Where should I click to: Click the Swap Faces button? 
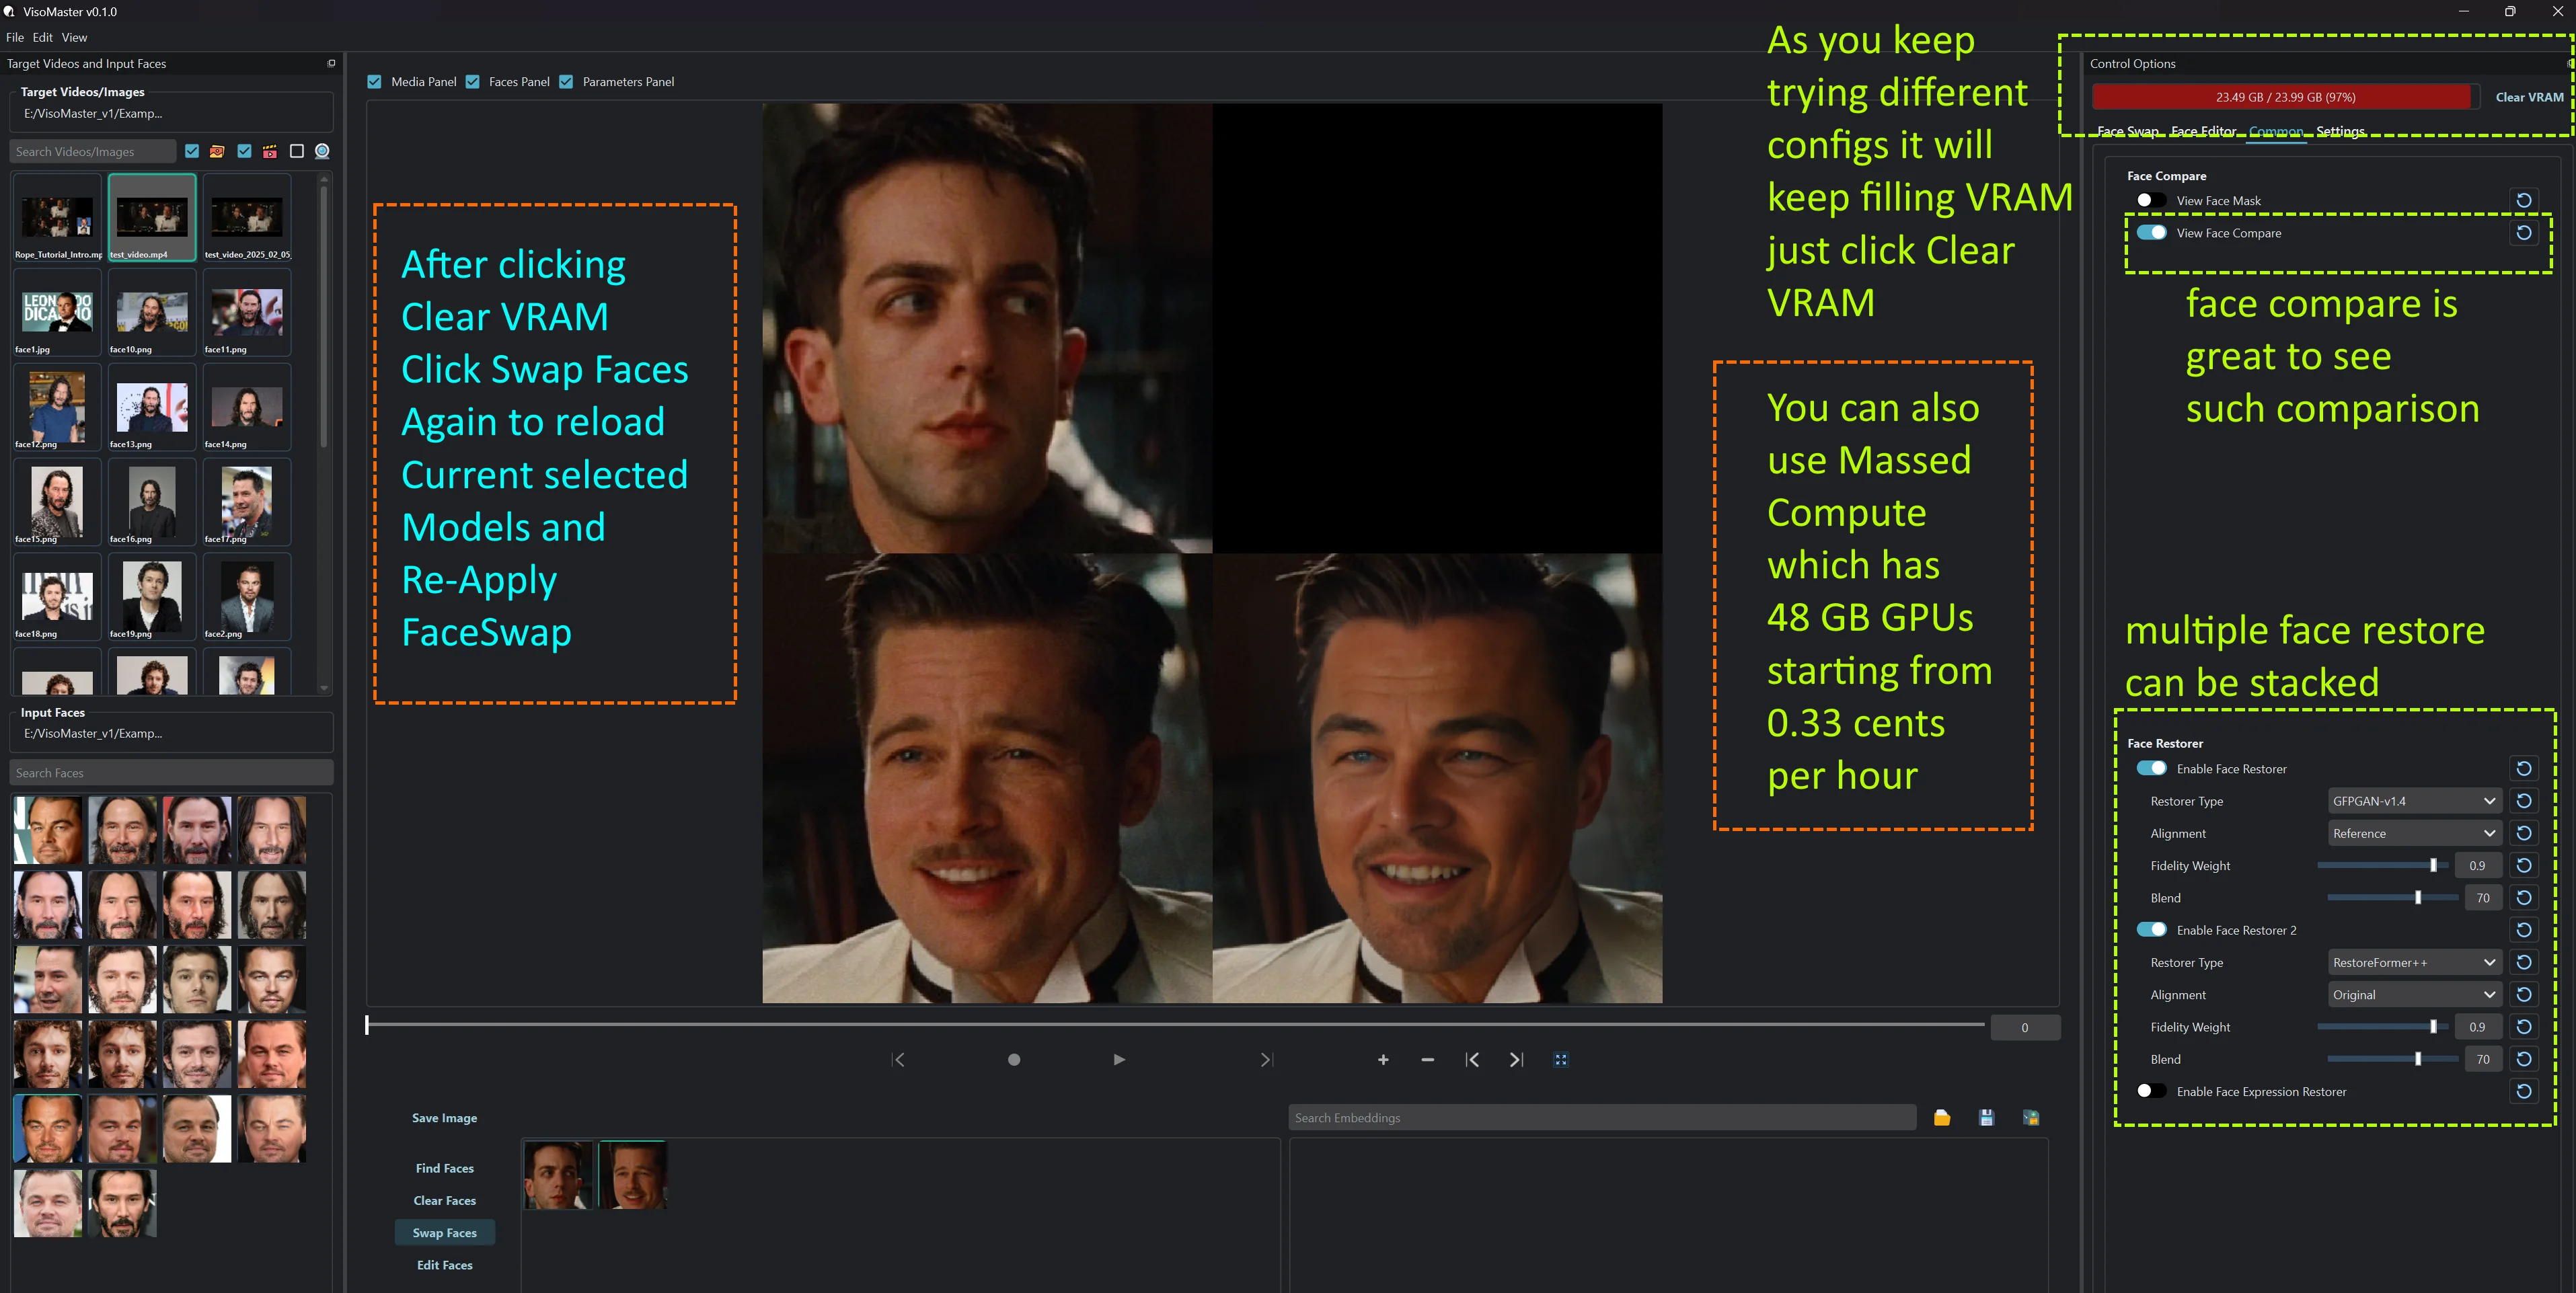tap(445, 1233)
